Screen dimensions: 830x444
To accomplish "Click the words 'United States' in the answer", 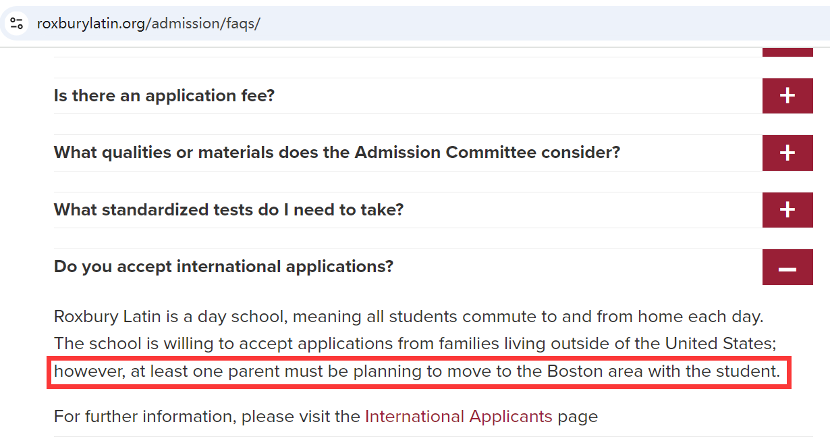I will (x=720, y=343).
